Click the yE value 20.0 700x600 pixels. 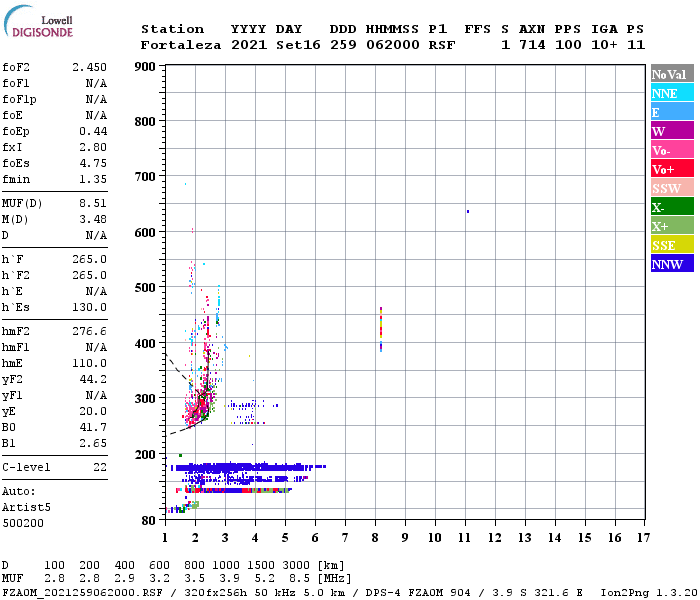[x=93, y=411]
